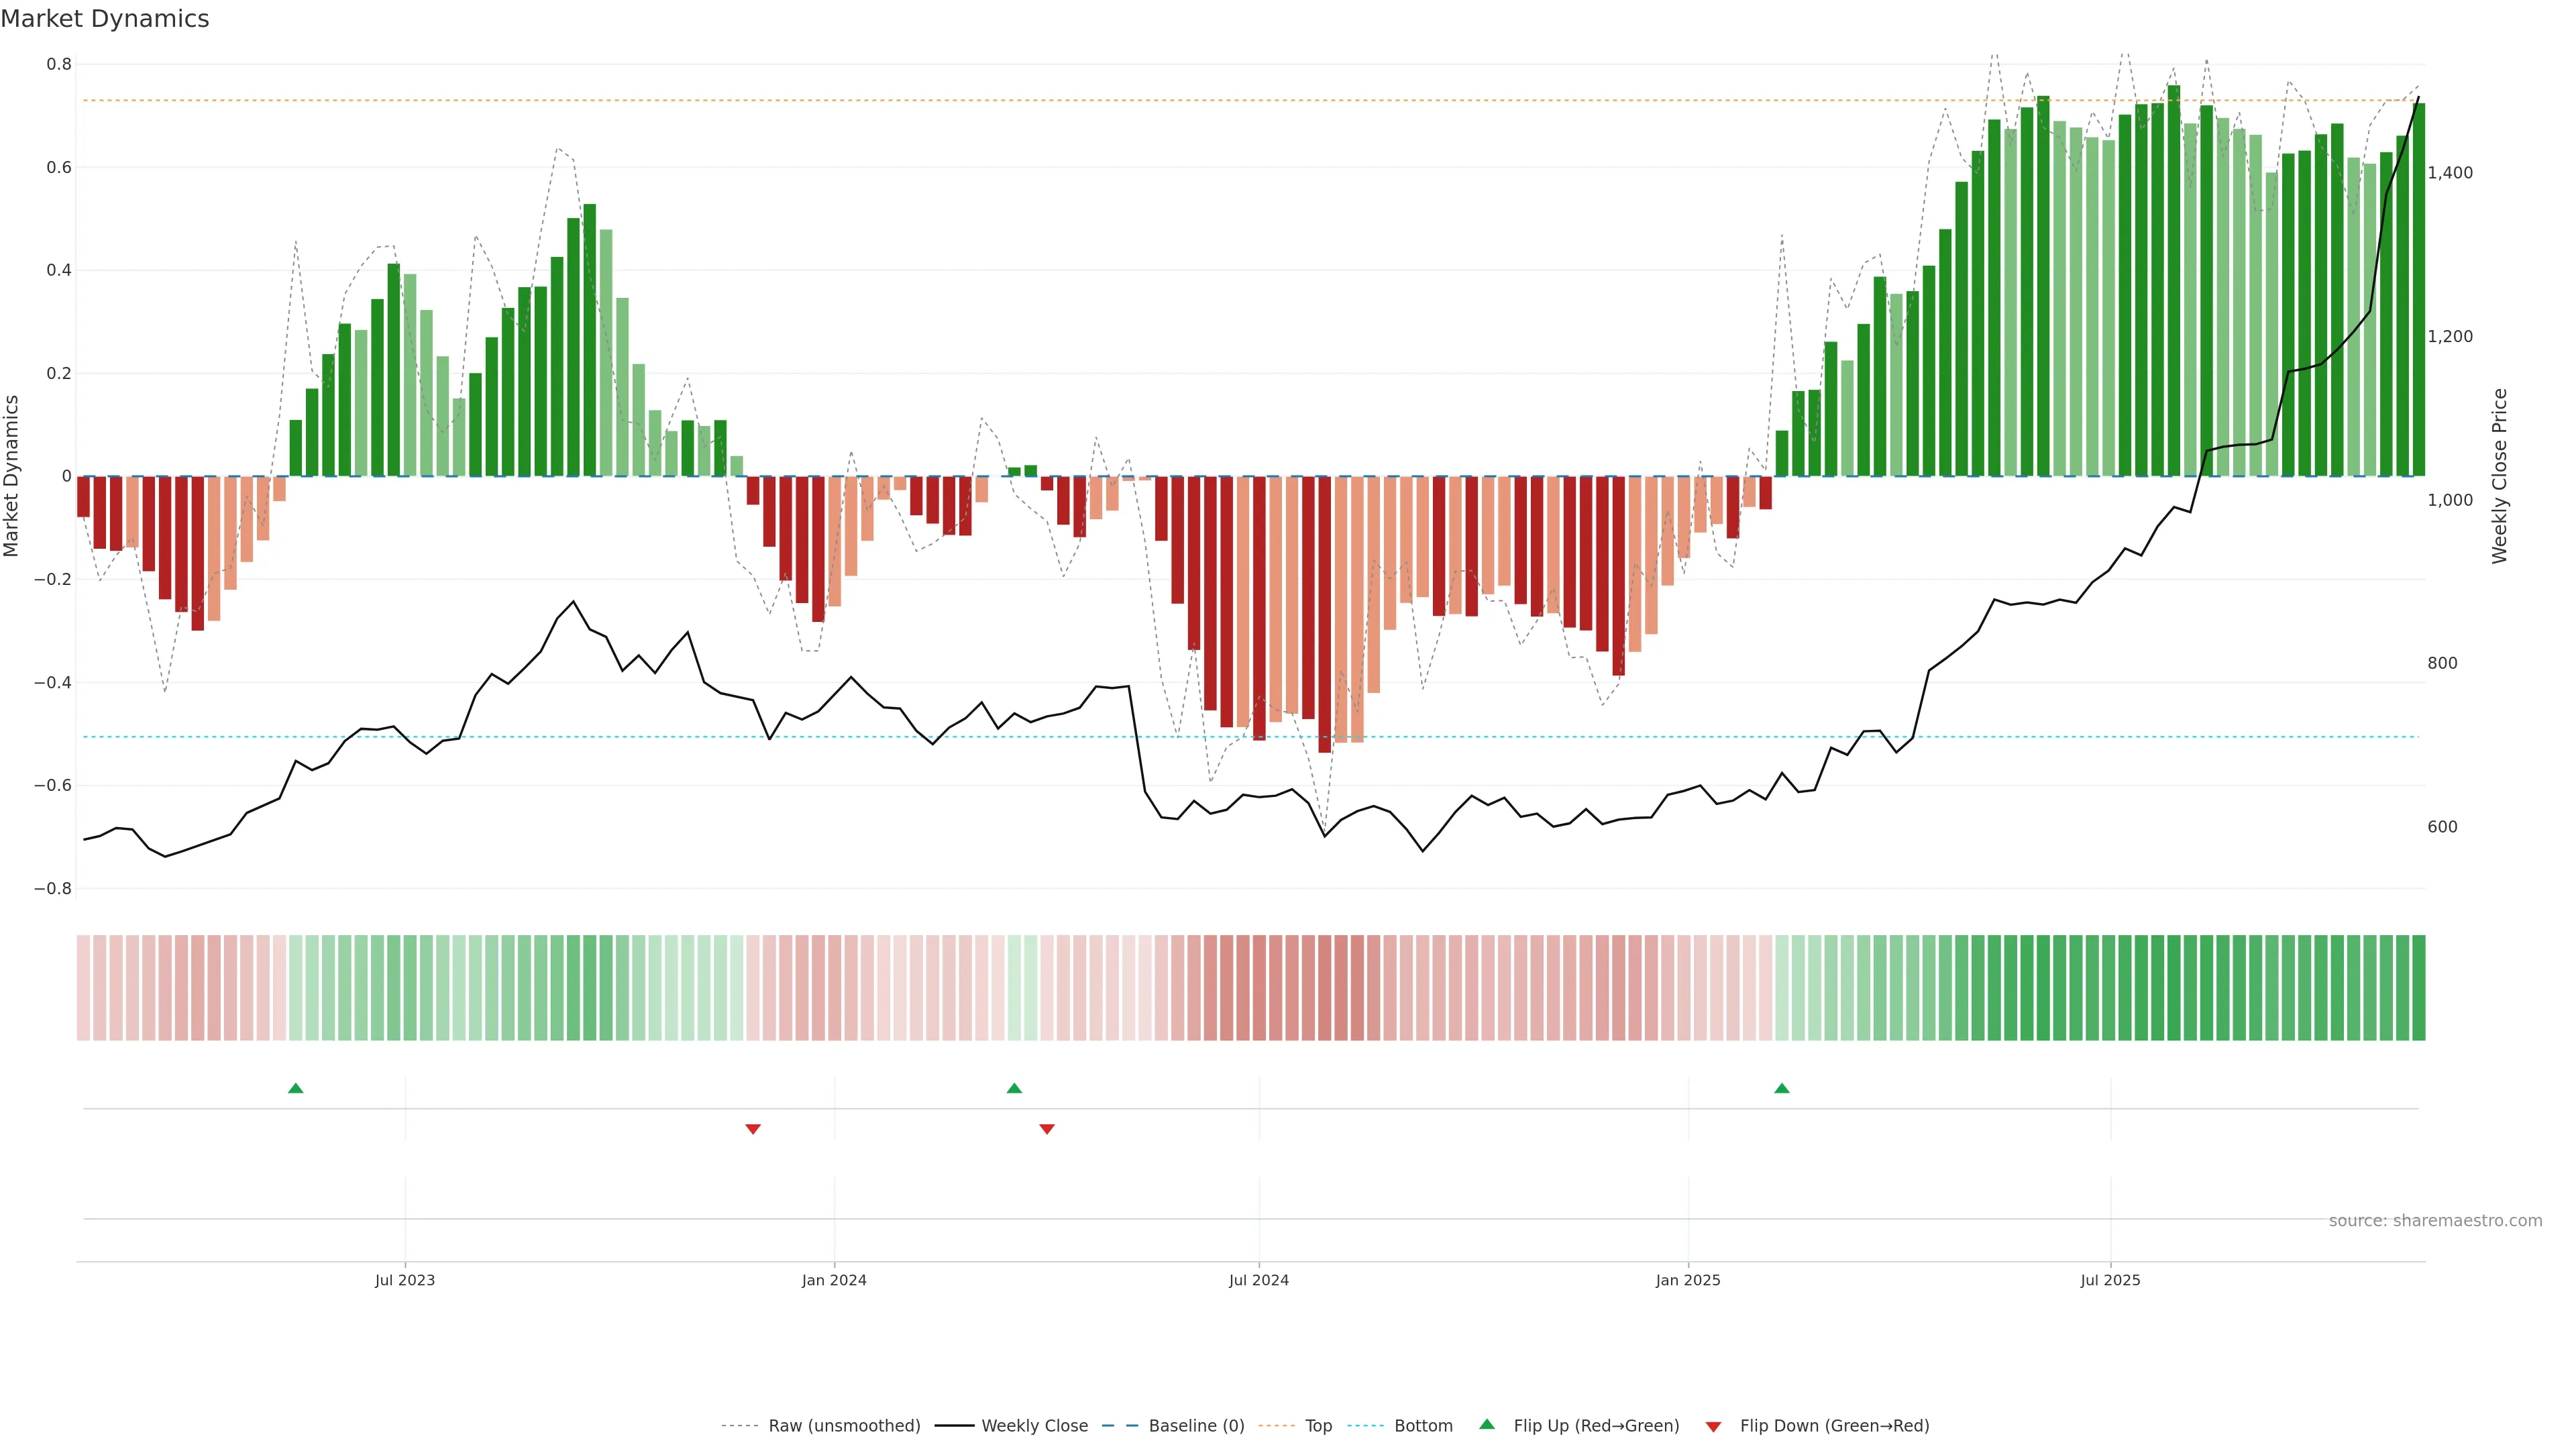Click the 1,400 right axis tick label
This screenshot has width=2576, height=1449.
pyautogui.click(x=2449, y=173)
